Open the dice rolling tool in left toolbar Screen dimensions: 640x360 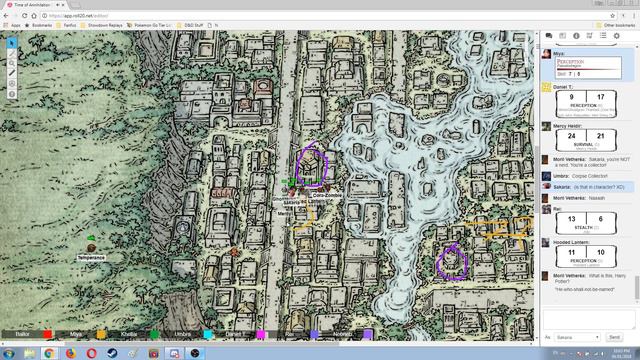click(12, 84)
